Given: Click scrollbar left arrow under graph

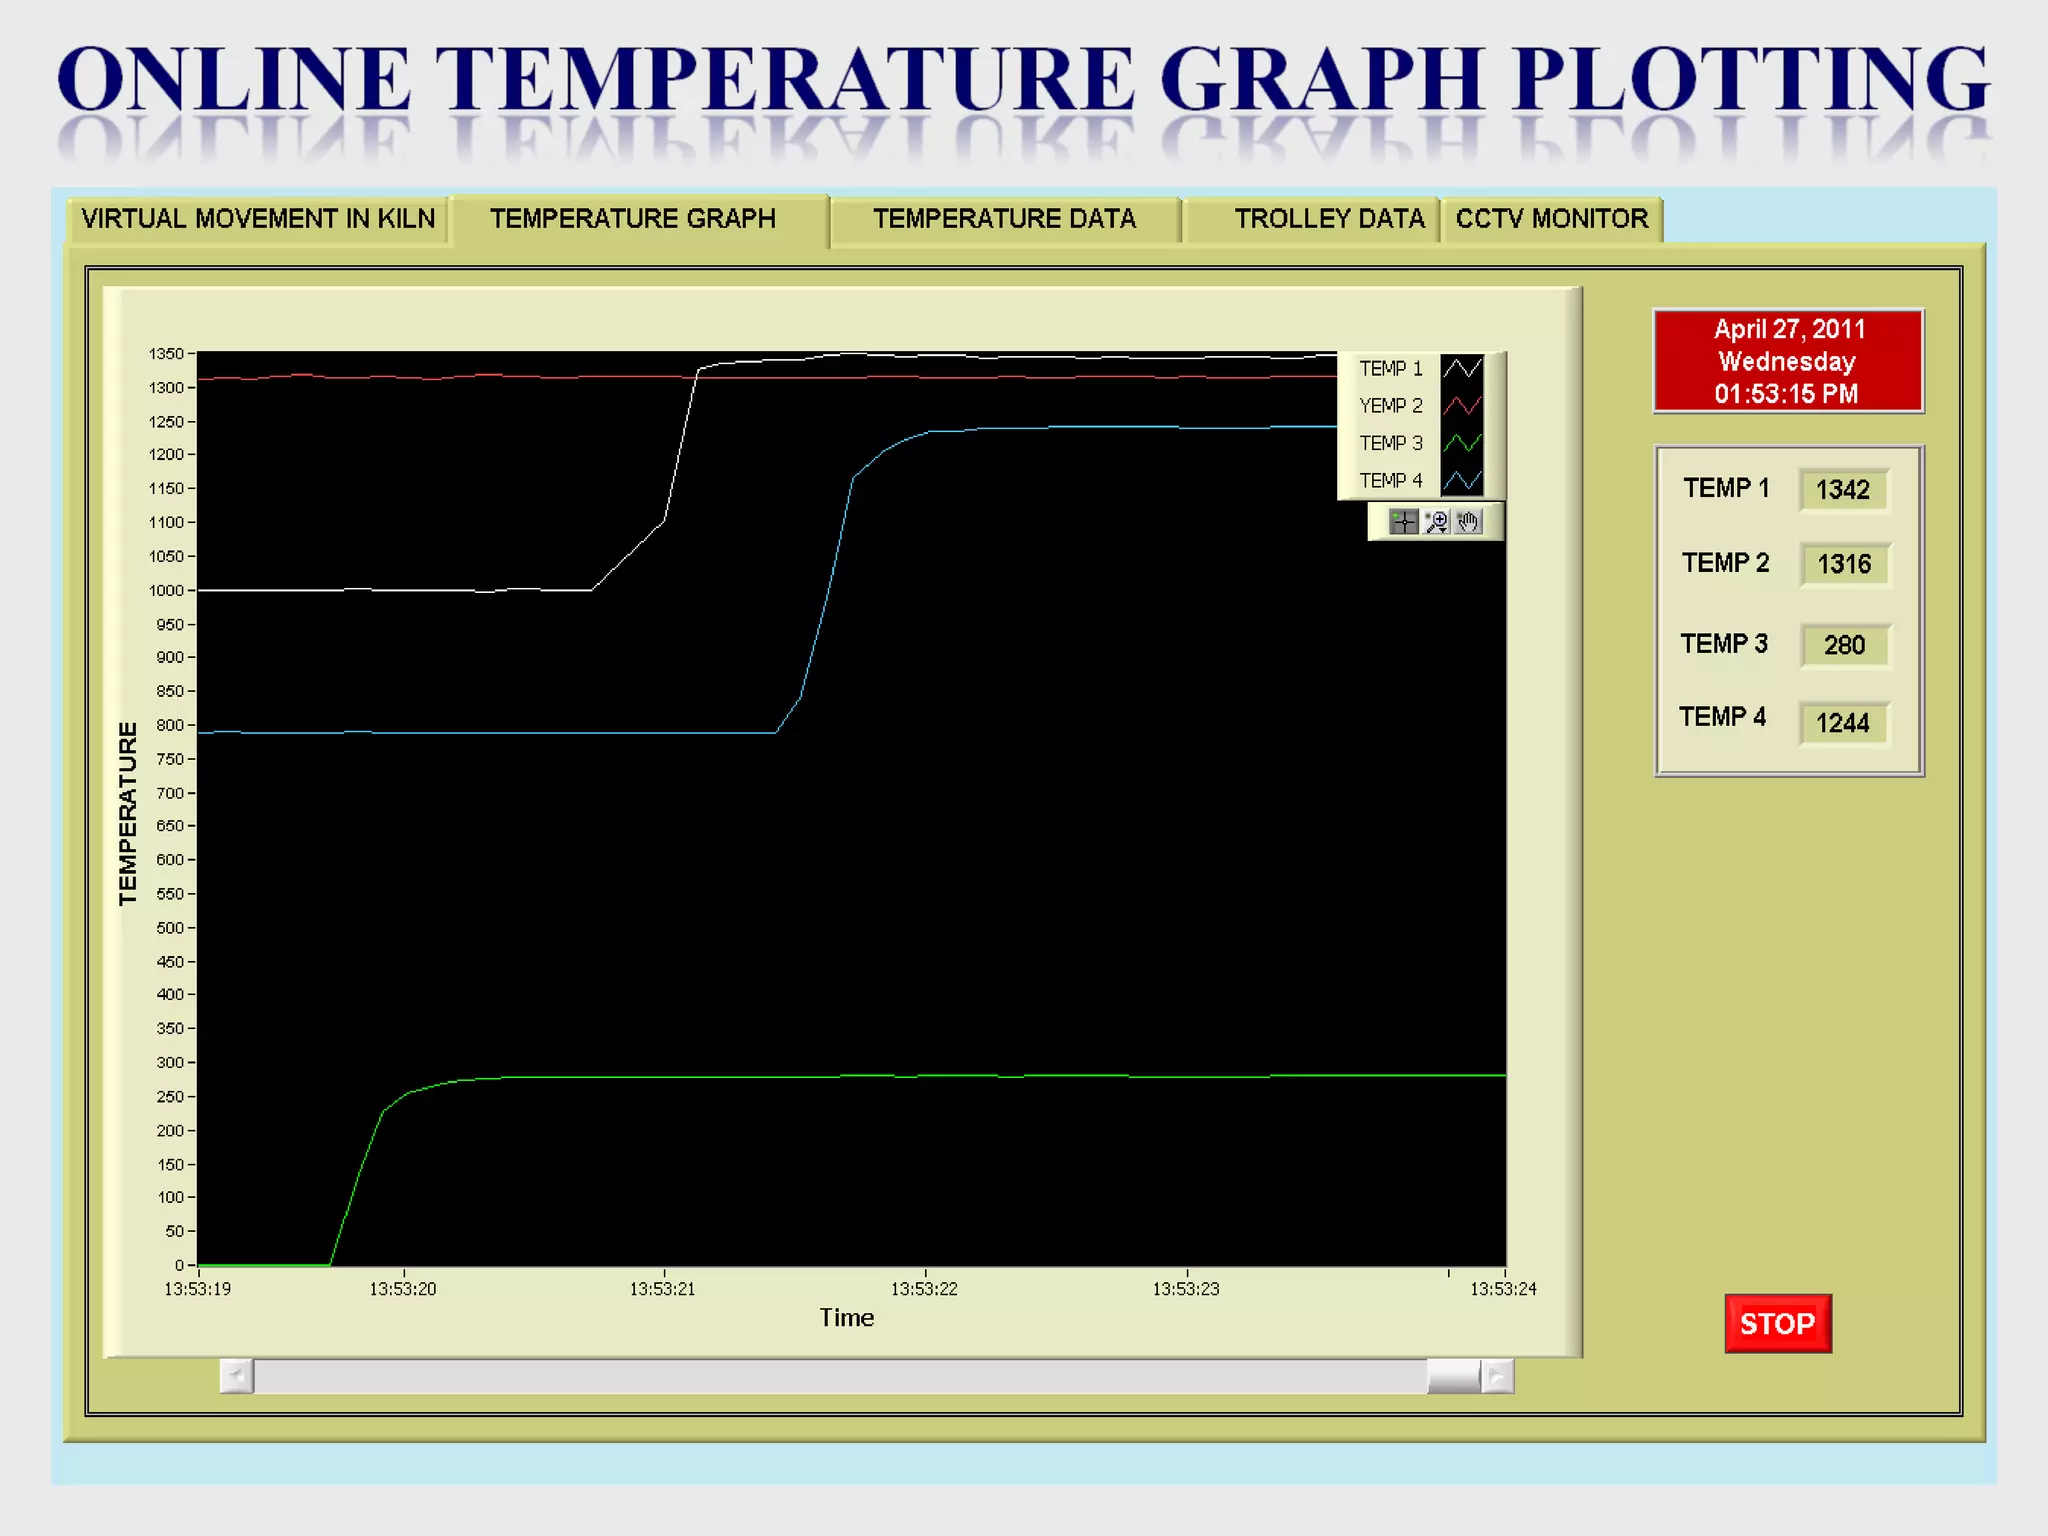Looking at the screenshot, I should (x=237, y=1376).
